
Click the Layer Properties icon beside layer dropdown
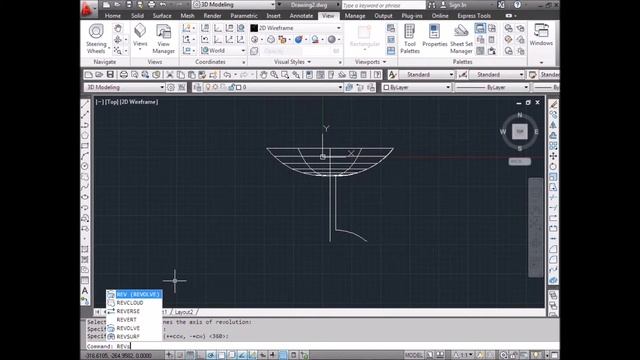tap(198, 87)
